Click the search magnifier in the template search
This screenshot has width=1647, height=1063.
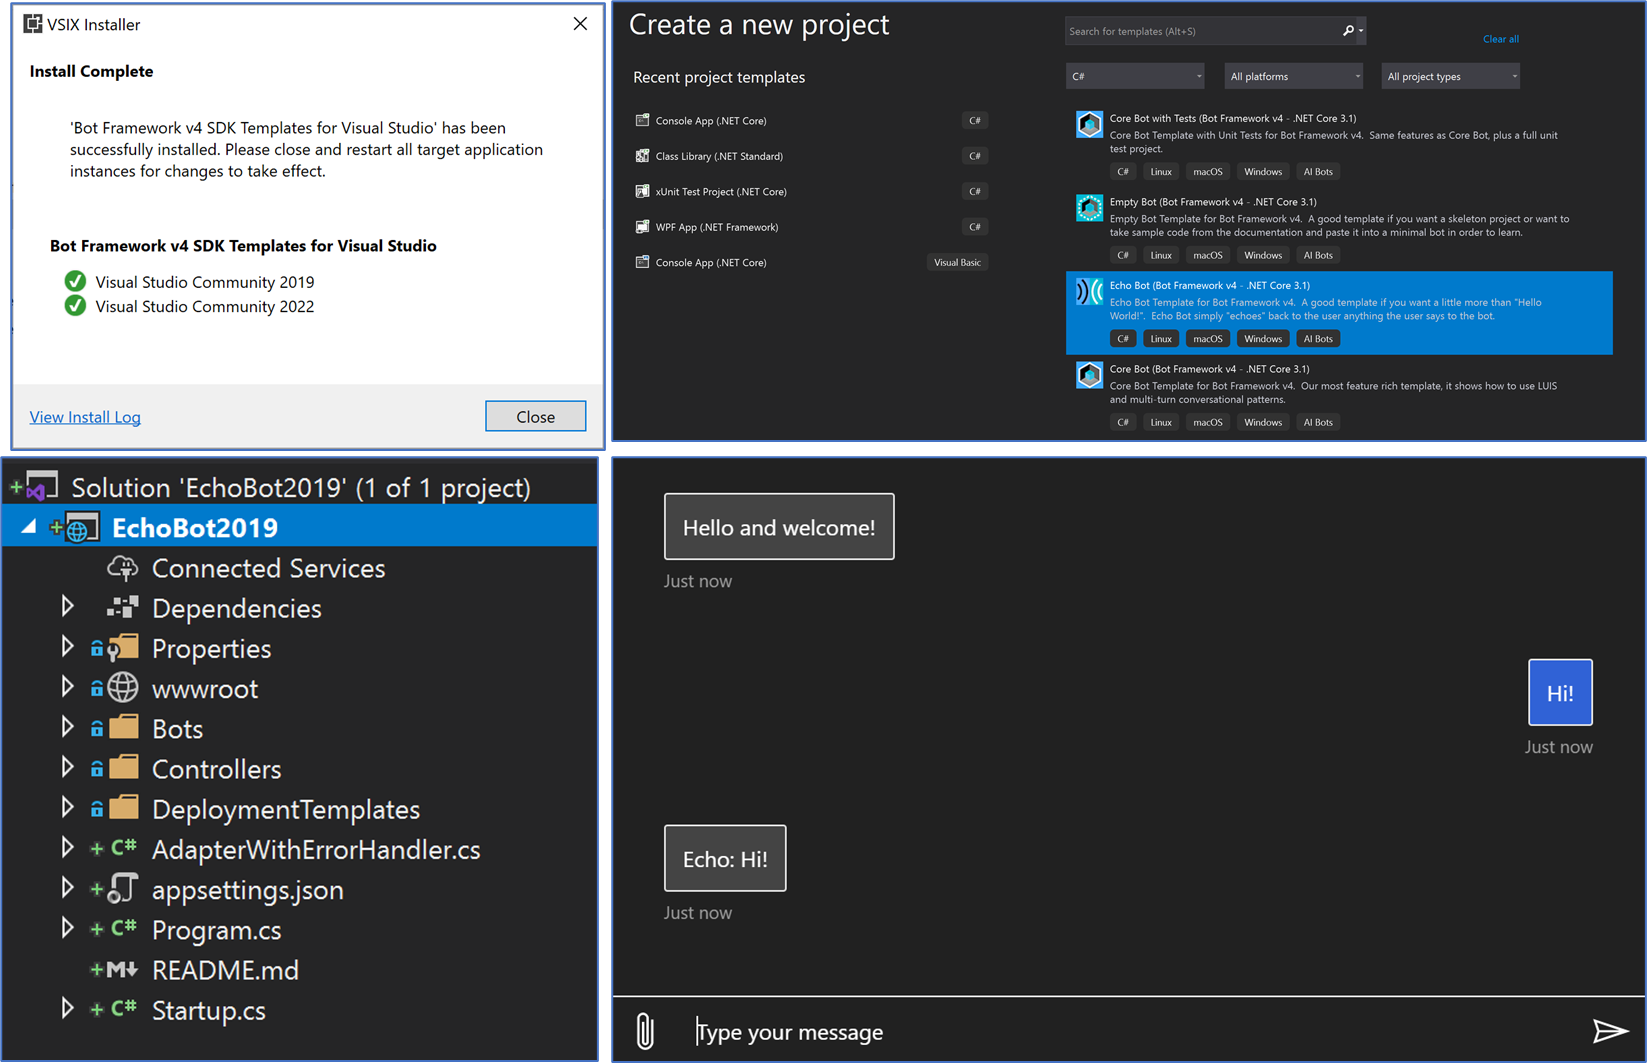pos(1347,31)
